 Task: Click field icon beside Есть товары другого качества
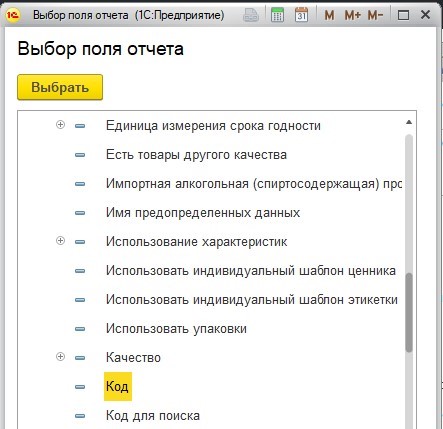[x=80, y=155]
